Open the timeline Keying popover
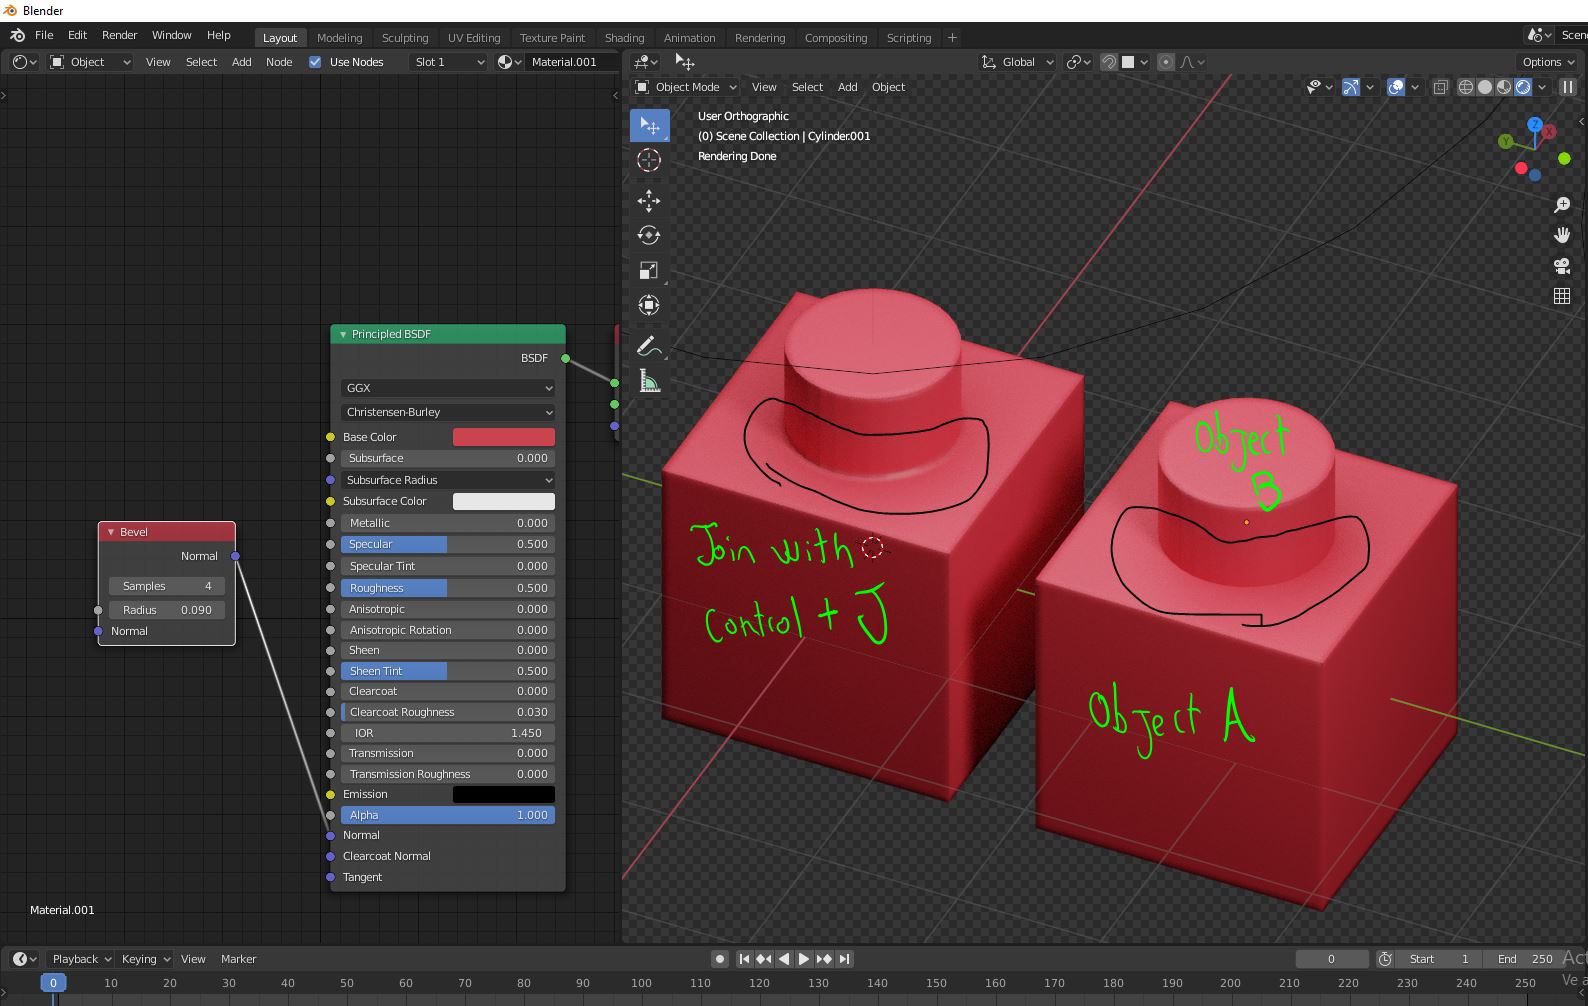Image resolution: width=1588 pixels, height=1006 pixels. point(145,959)
